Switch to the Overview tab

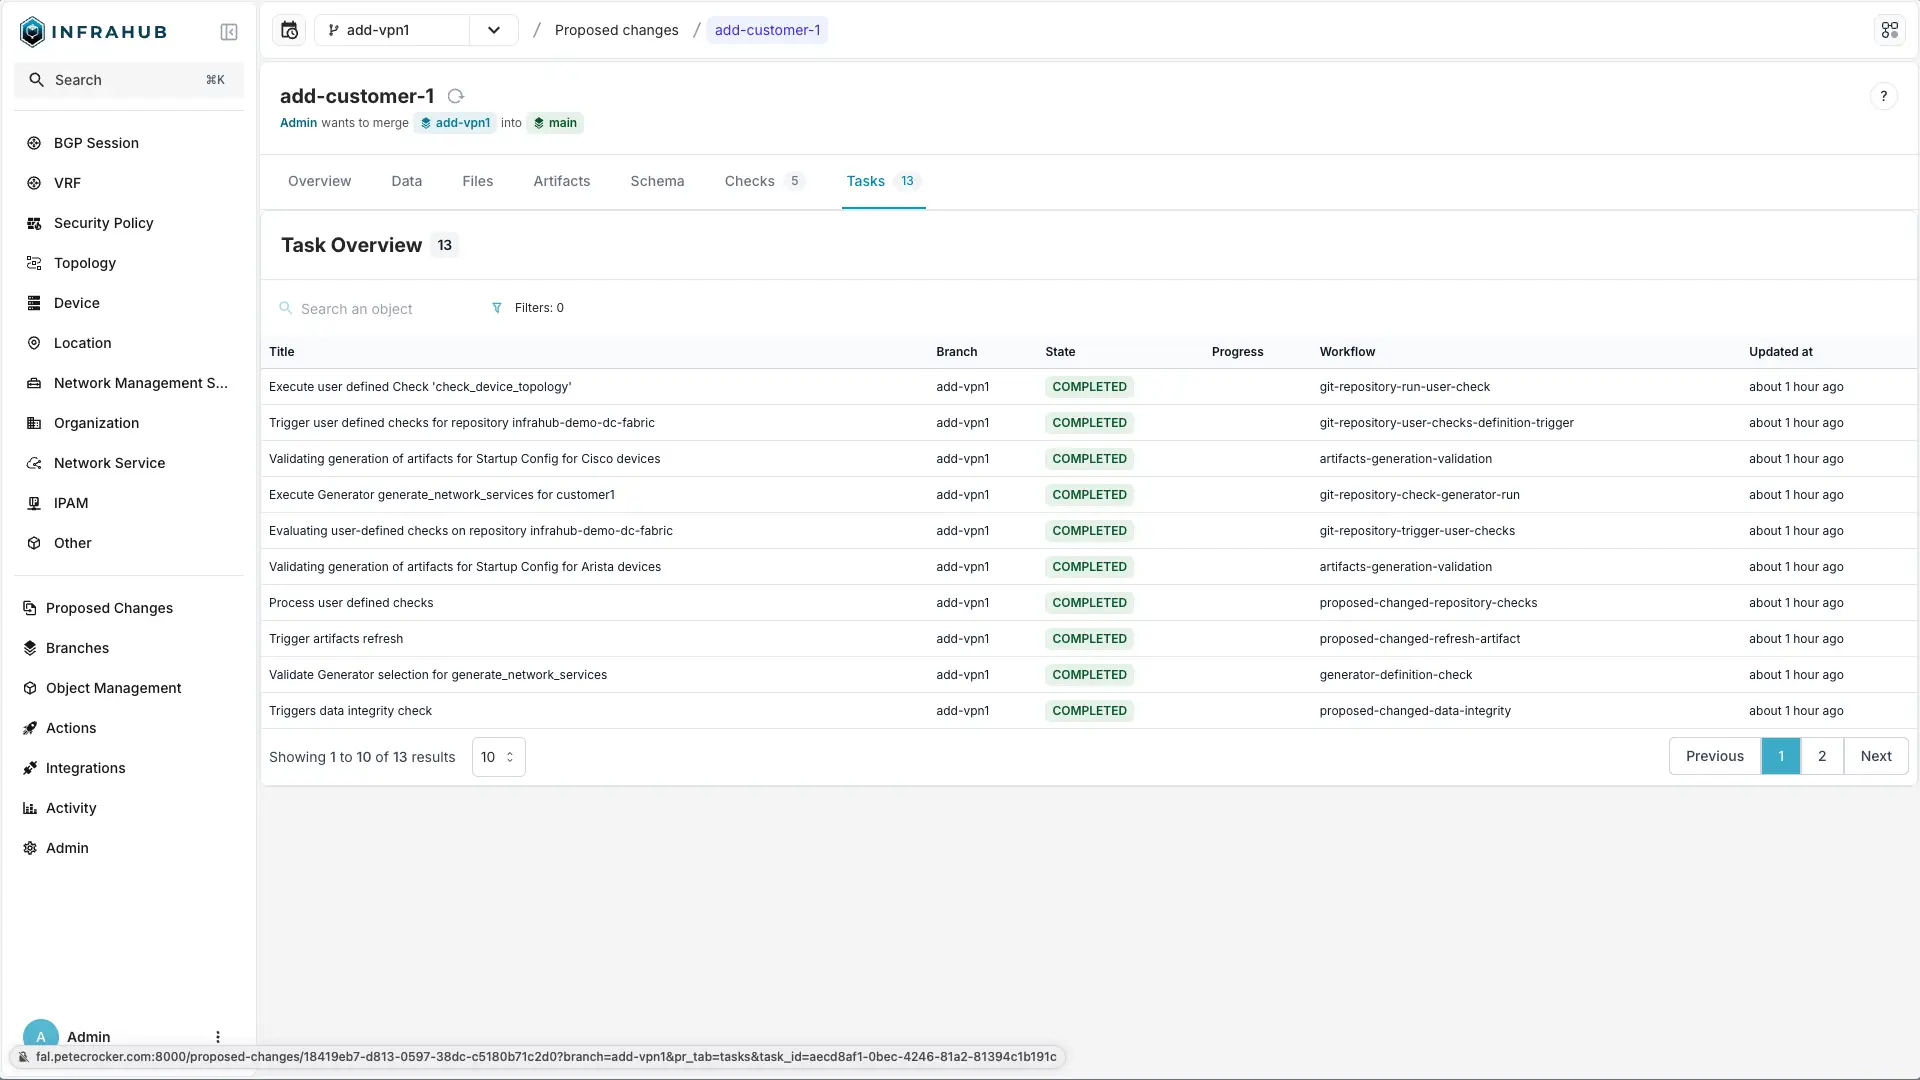(x=320, y=181)
